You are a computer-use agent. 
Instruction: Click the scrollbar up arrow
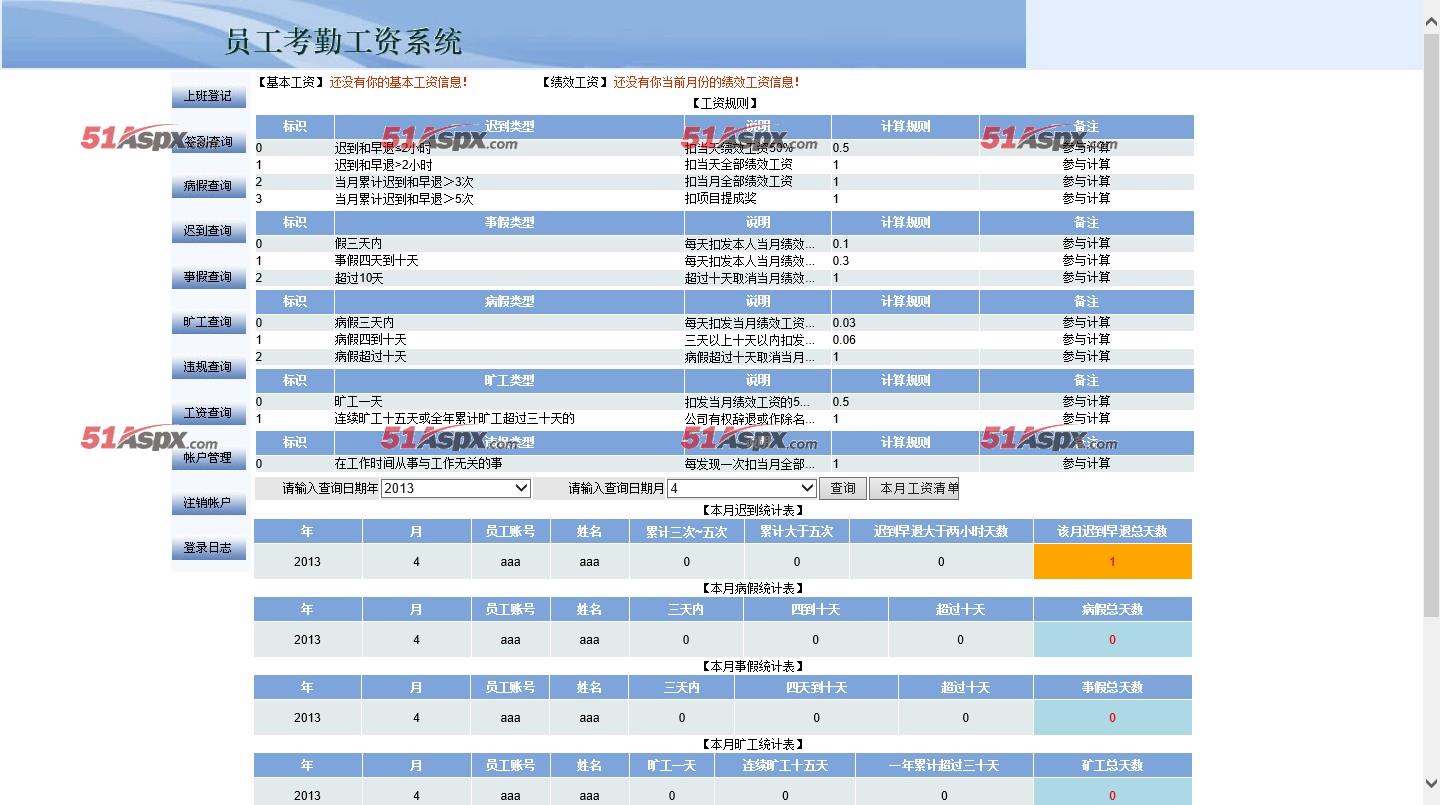(x=1431, y=17)
